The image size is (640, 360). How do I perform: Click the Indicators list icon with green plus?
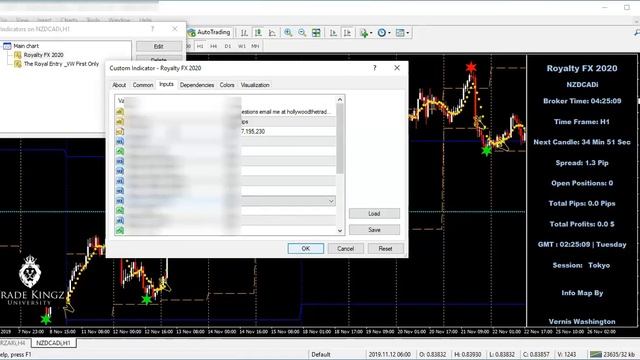click(363, 33)
